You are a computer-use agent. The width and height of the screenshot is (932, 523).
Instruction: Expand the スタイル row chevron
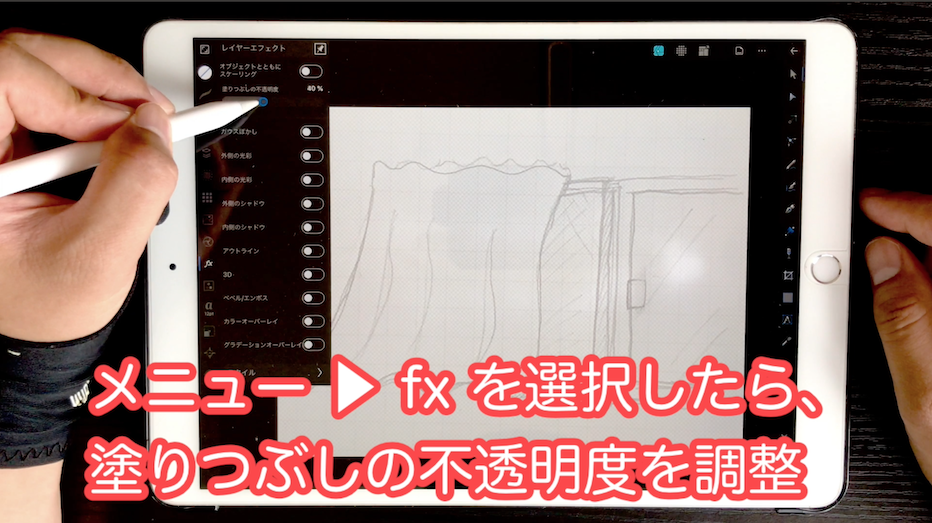pos(319,372)
